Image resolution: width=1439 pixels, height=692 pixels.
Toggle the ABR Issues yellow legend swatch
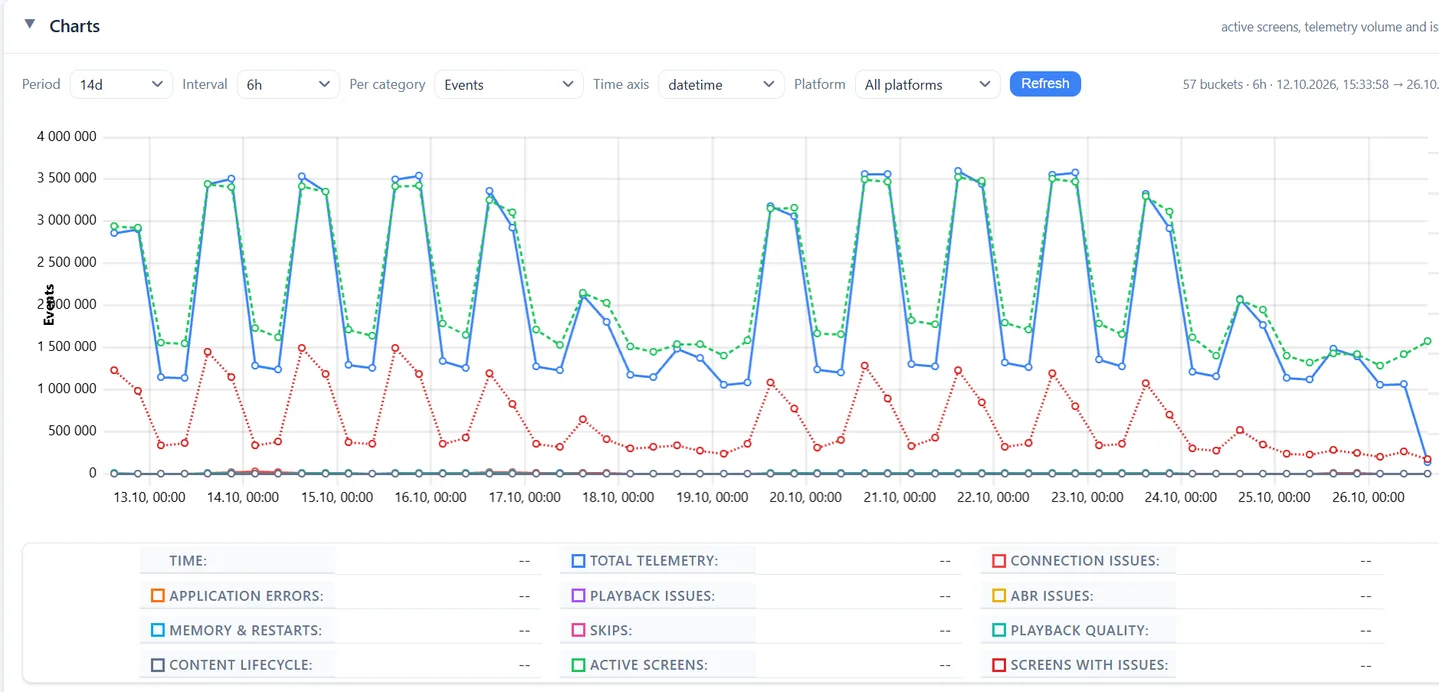(x=998, y=596)
